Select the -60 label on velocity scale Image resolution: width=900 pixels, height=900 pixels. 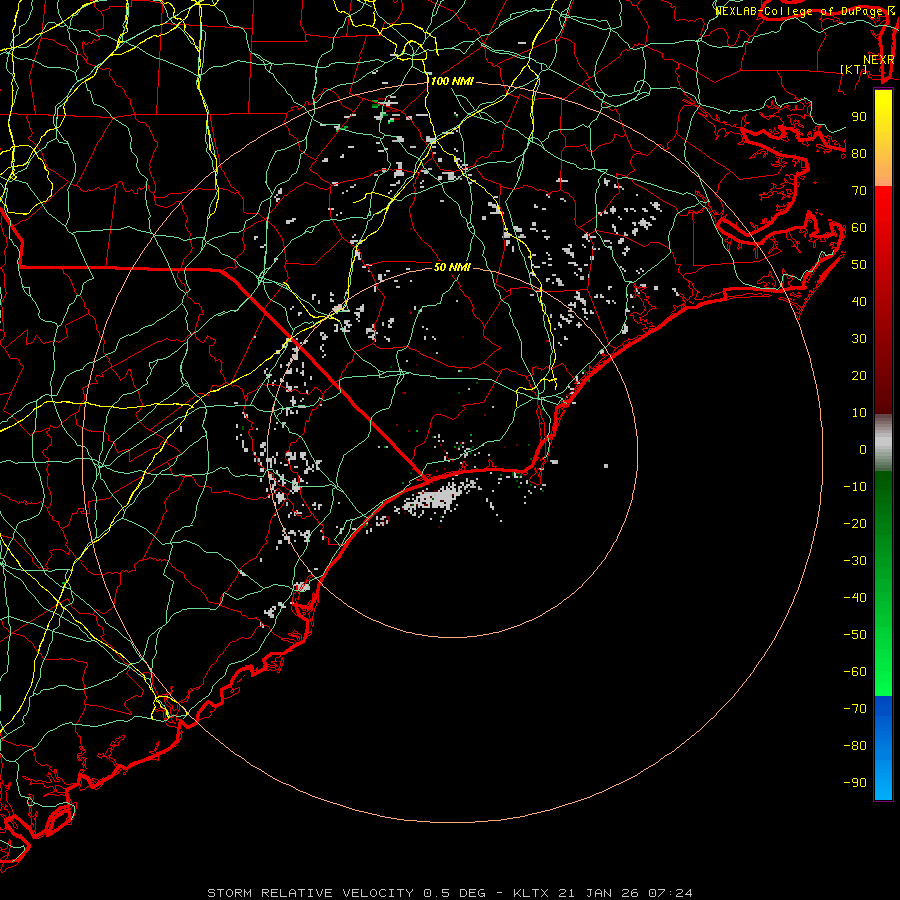pyautogui.click(x=855, y=672)
